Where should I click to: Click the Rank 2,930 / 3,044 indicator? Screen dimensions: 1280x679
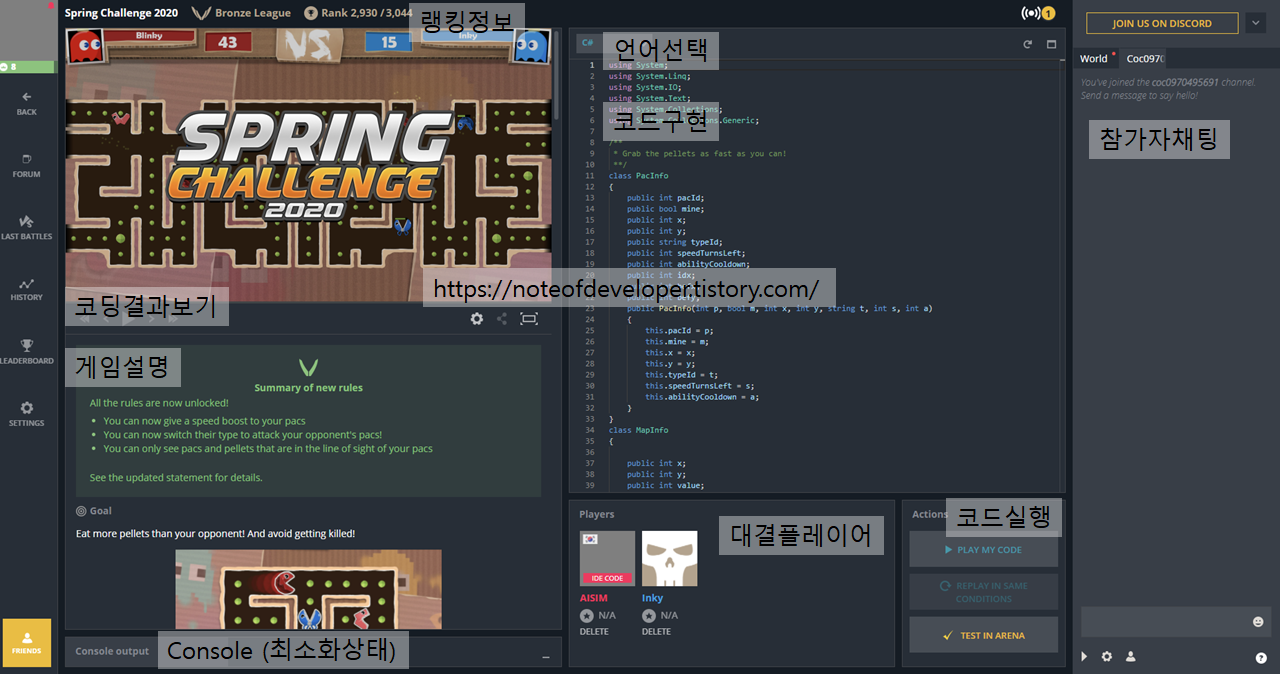tap(357, 13)
